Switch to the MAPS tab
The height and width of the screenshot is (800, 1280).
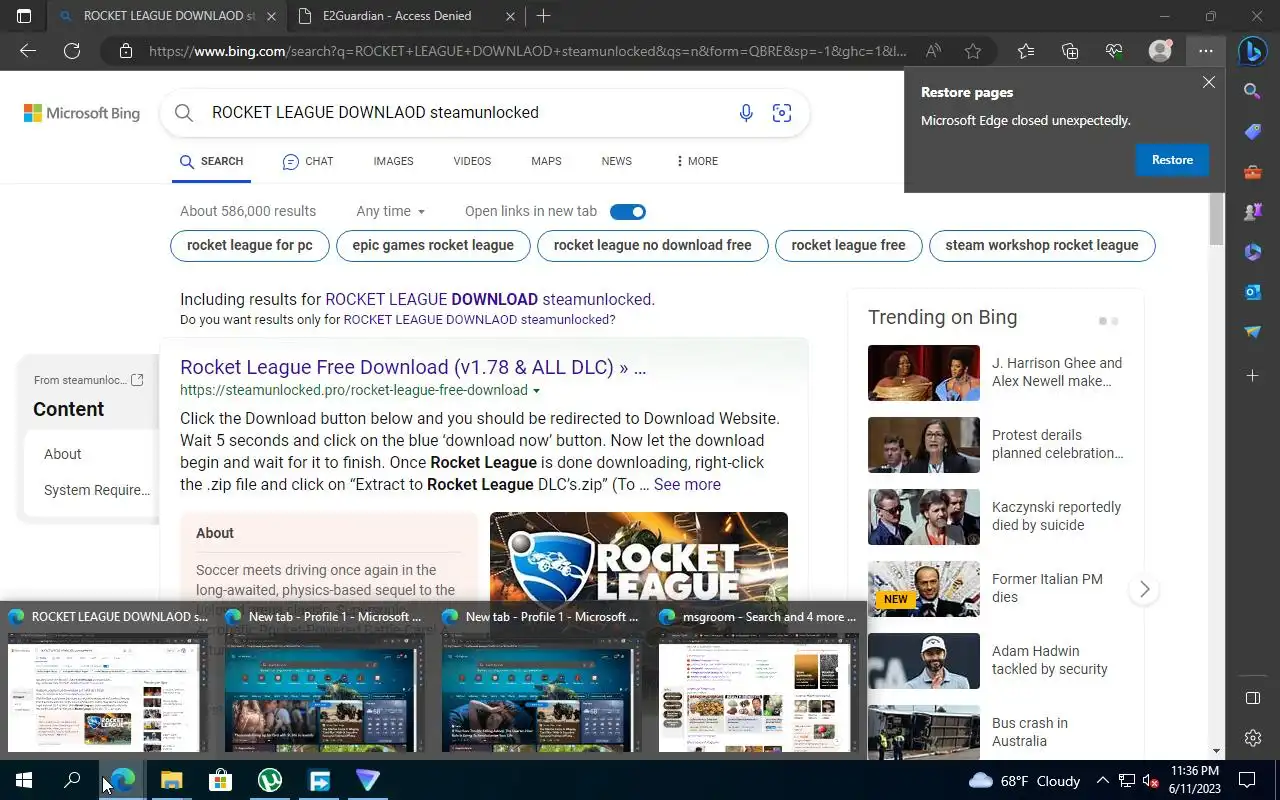(x=546, y=161)
